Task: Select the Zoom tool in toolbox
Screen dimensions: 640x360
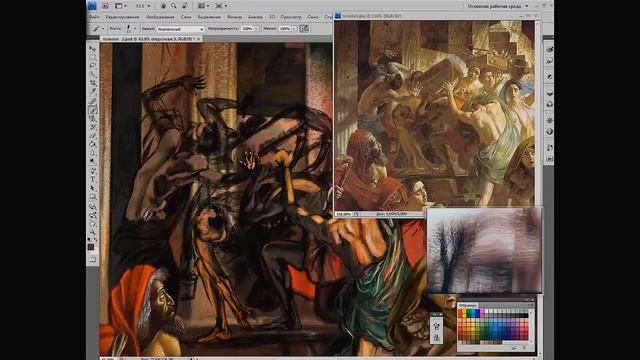Action: [93, 232]
